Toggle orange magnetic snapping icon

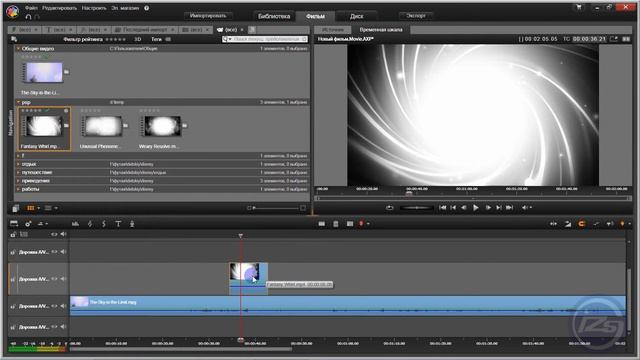point(582,224)
